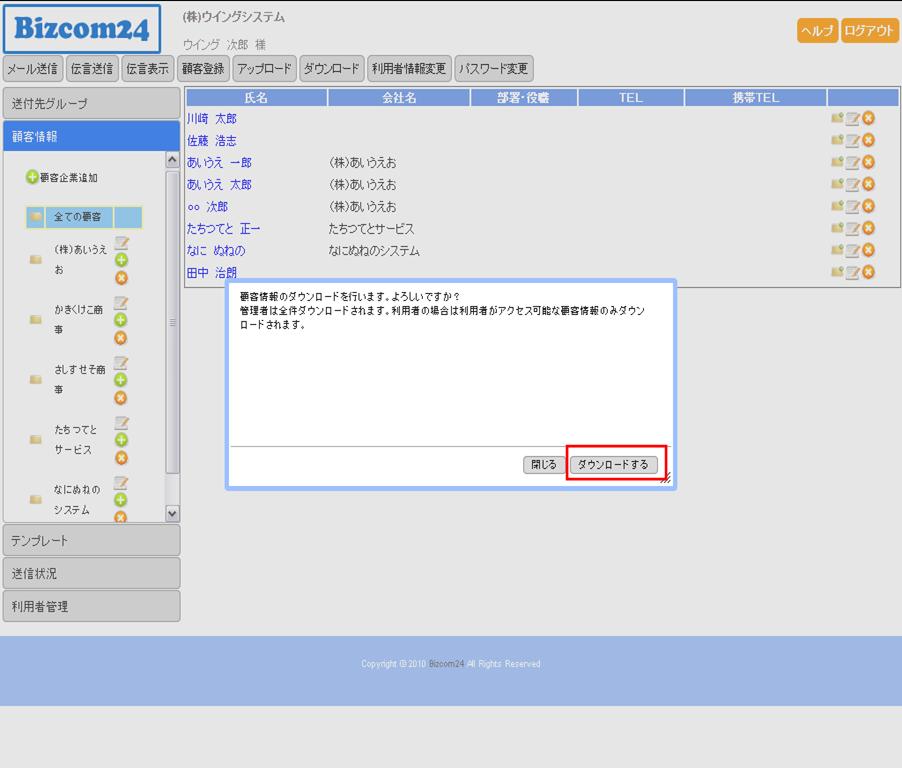Viewport: 902px width, 768px height.
Task: Expand the テンプレート accordion panel
Action: pos(91,540)
